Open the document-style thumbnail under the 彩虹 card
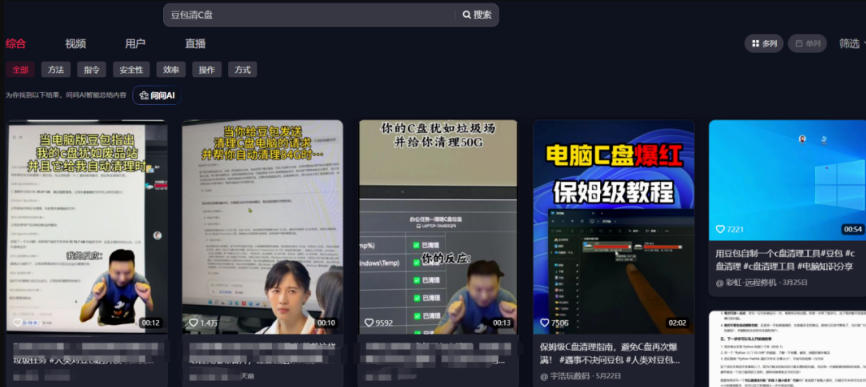The image size is (866, 387). [x=788, y=348]
